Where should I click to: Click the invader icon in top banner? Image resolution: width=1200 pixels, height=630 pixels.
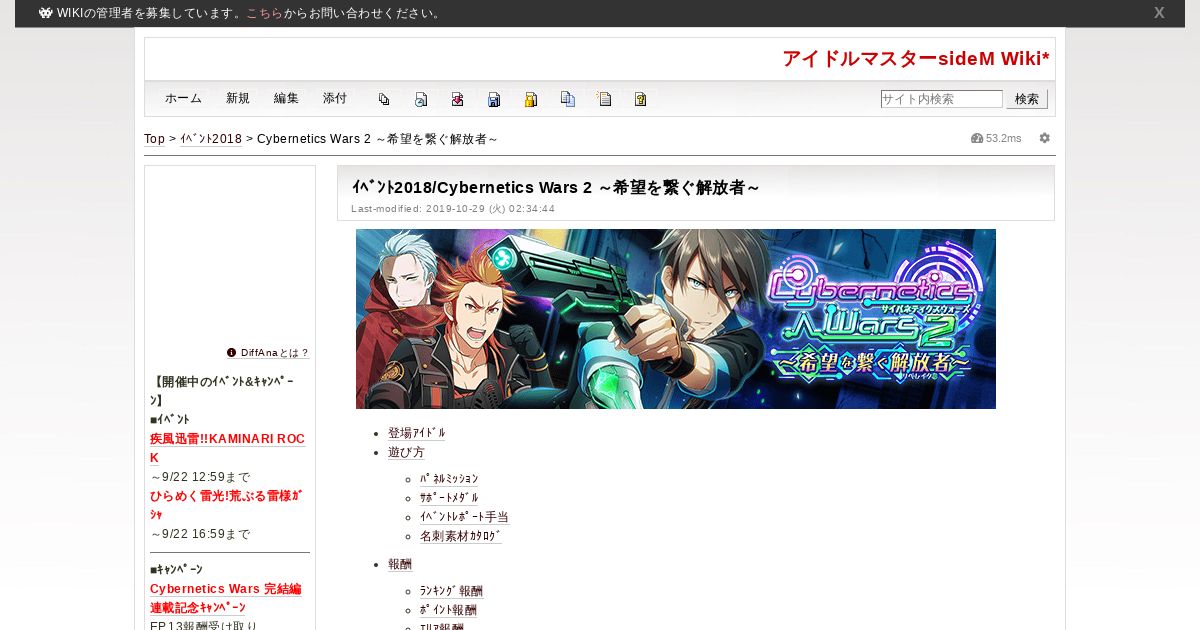click(x=46, y=13)
